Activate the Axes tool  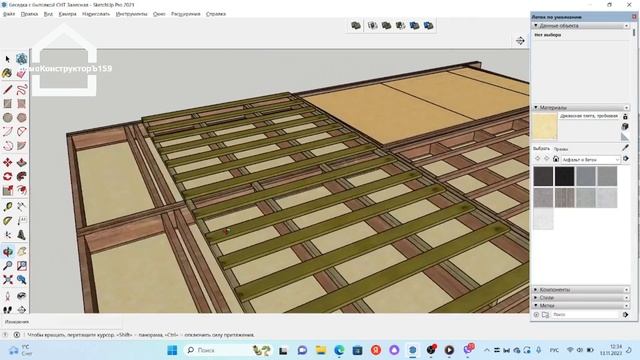[x=7, y=235]
